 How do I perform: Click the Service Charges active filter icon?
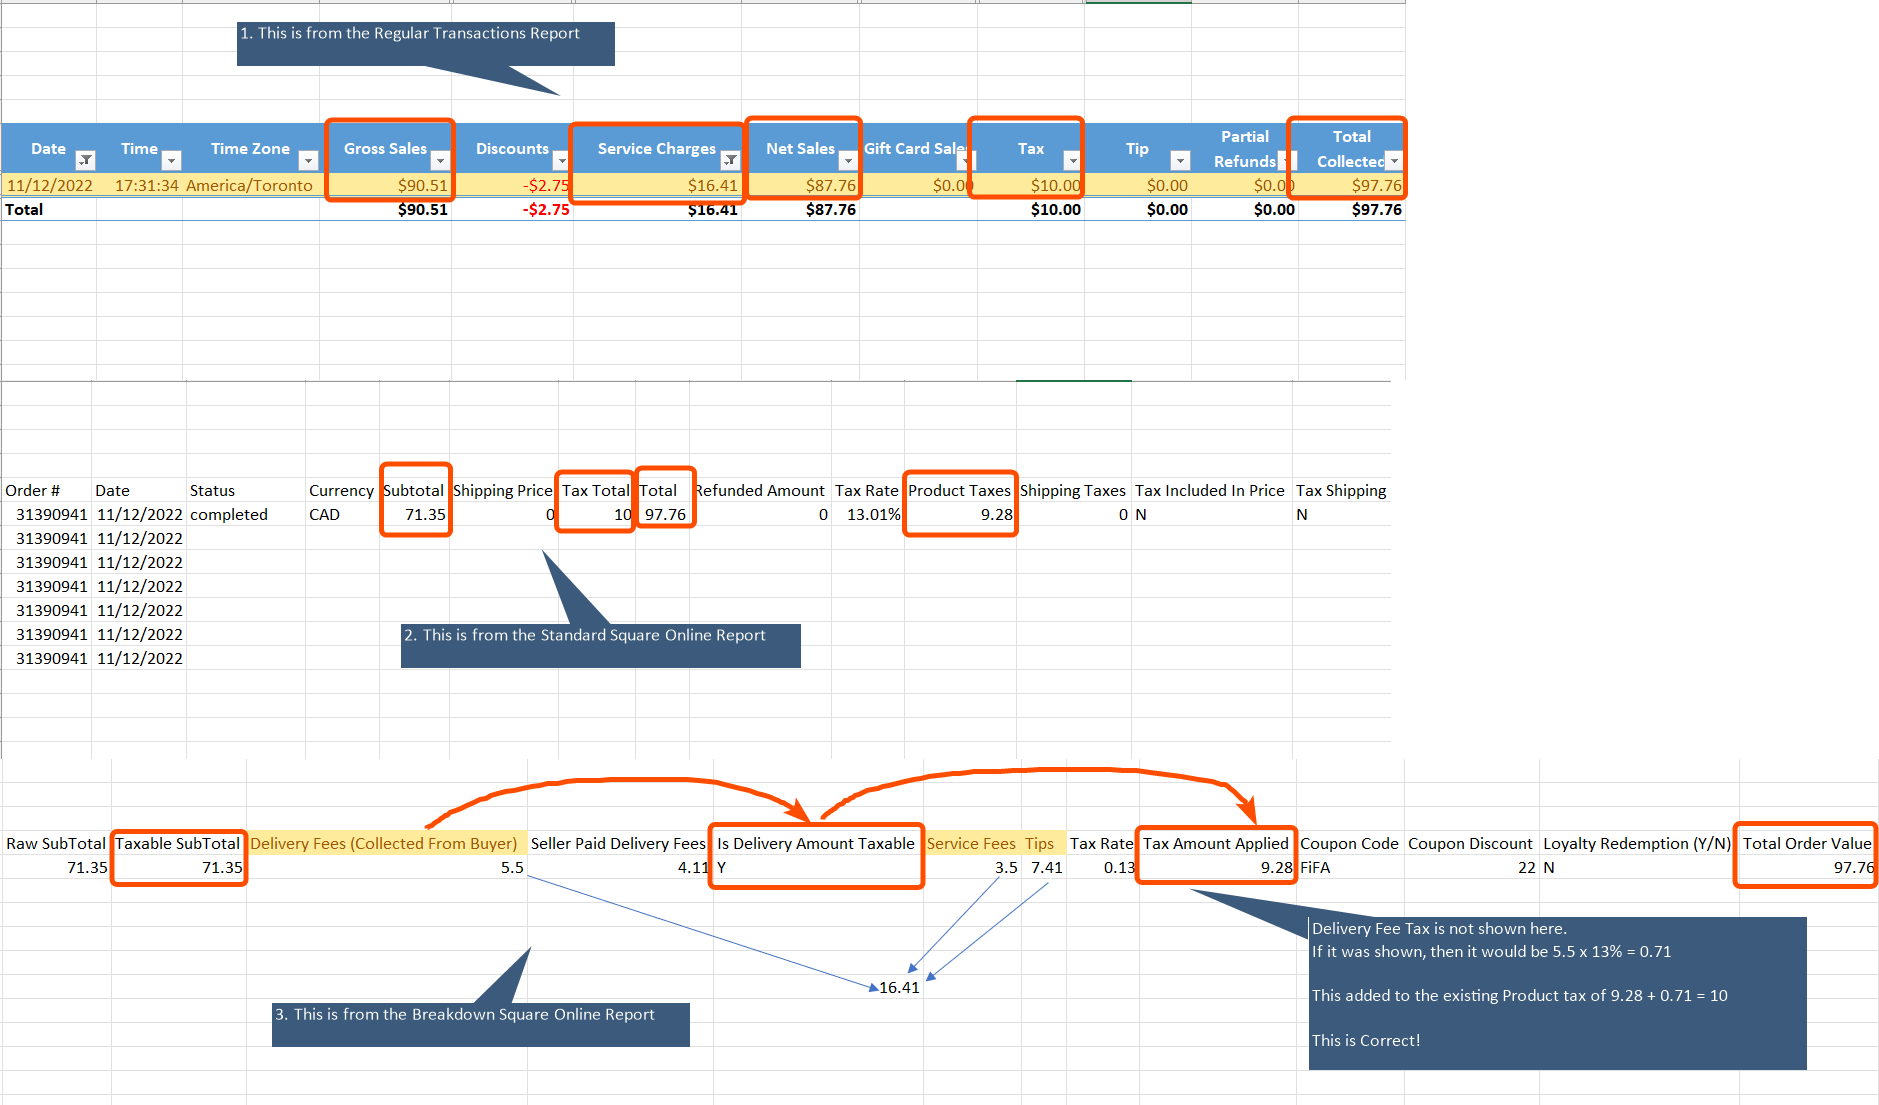(731, 160)
